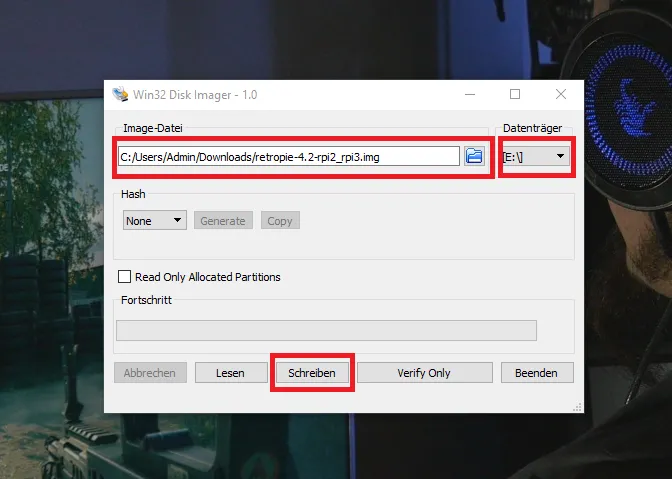The height and width of the screenshot is (479, 672).
Task: Click the Read Only Allocated Partitions label
Action: click(207, 277)
